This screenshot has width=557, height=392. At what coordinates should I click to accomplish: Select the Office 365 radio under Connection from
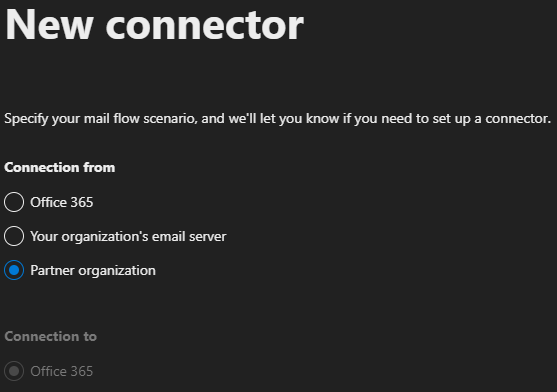click(14, 202)
